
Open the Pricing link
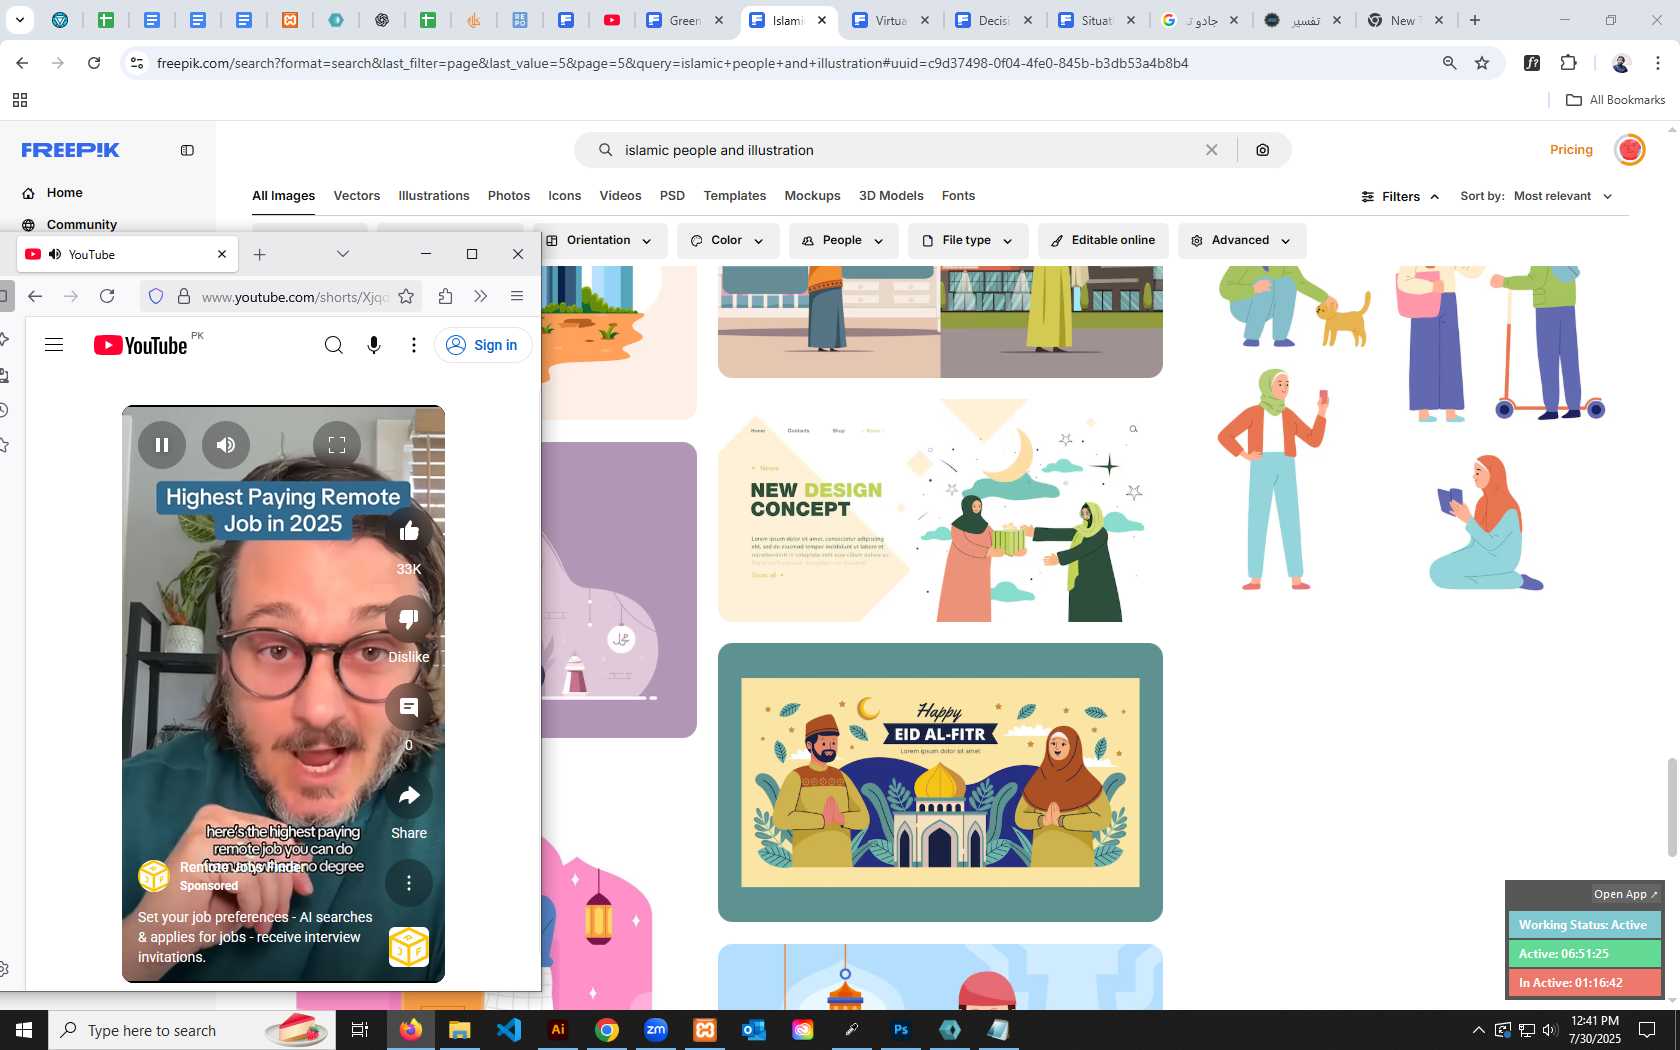tap(1571, 150)
